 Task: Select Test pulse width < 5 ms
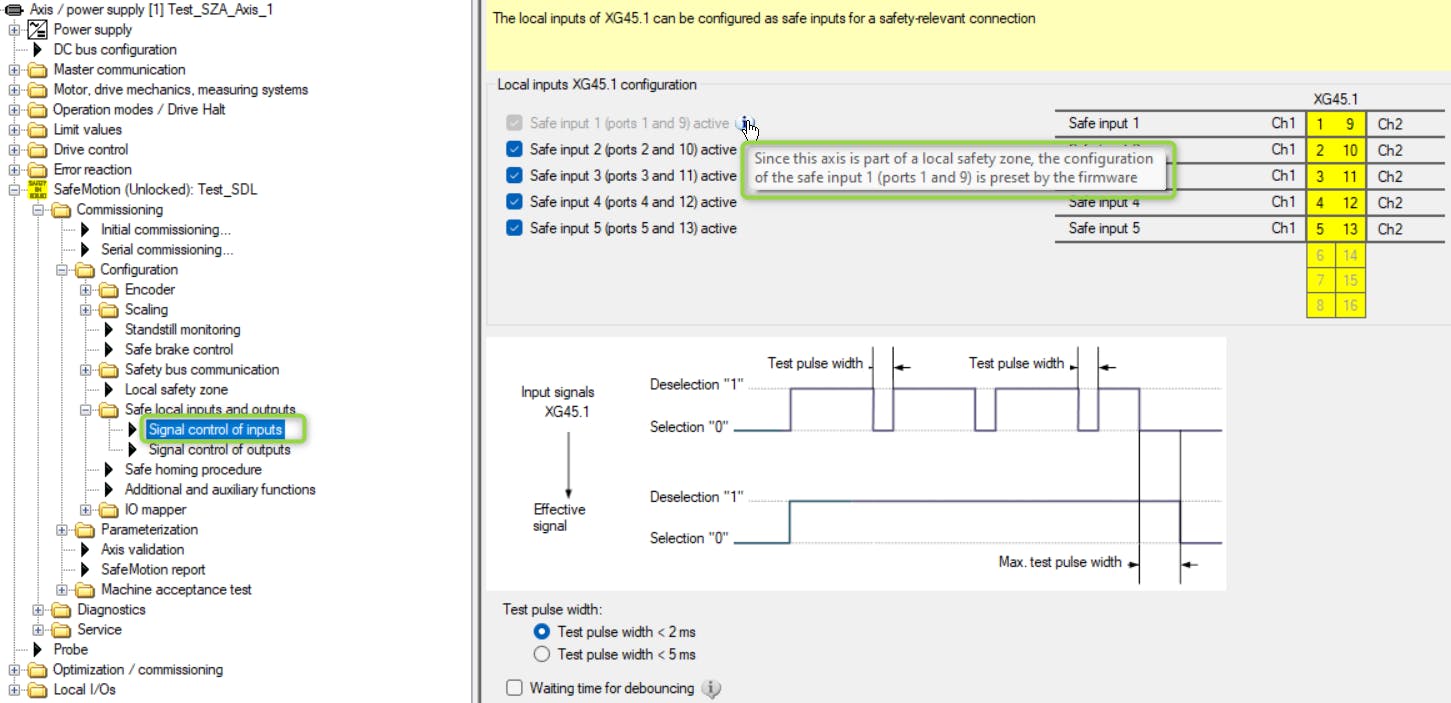pyautogui.click(x=542, y=654)
